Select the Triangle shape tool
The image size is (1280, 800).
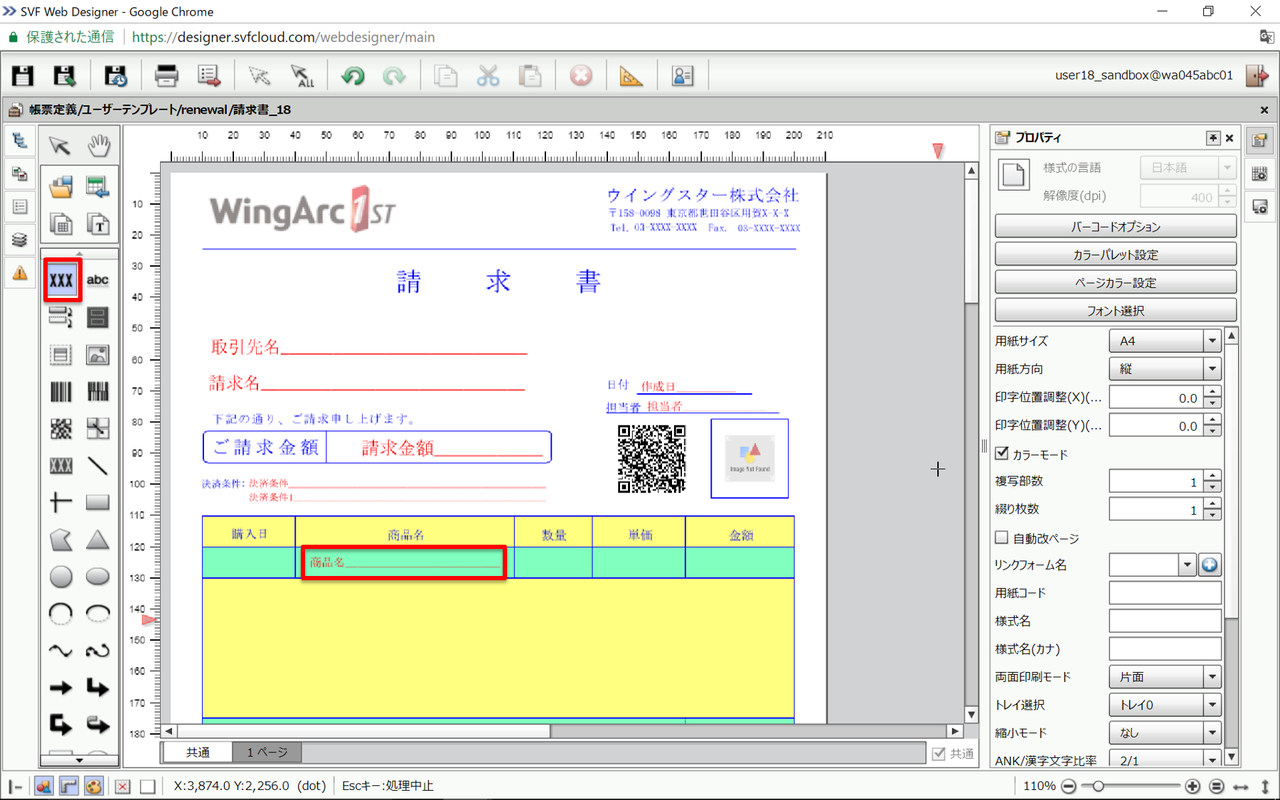point(98,540)
